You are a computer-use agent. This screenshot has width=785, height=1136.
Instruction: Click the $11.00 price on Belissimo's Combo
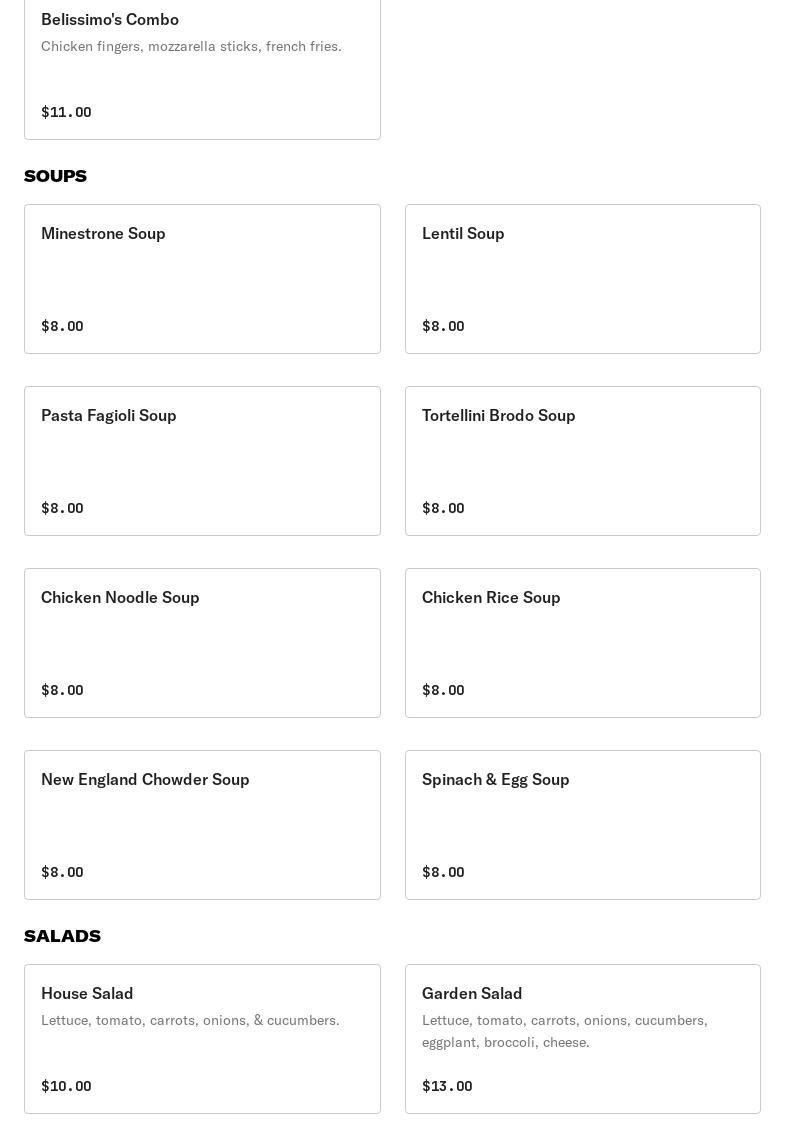(x=66, y=112)
